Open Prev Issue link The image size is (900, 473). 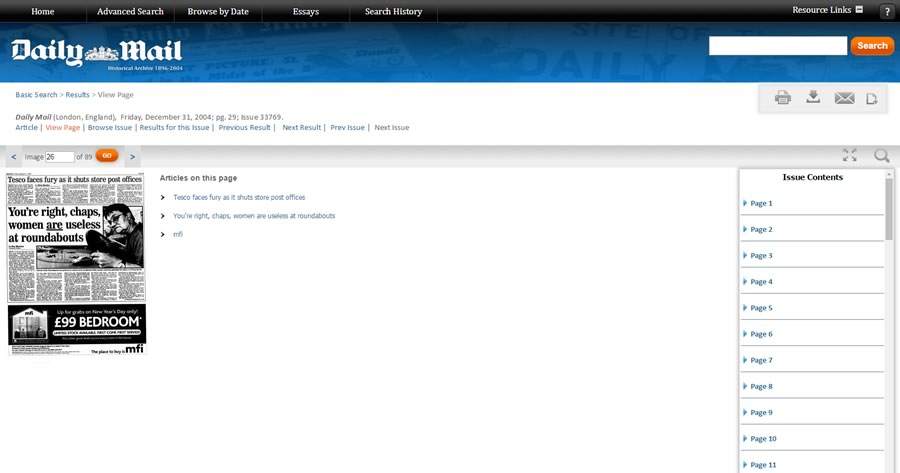pyautogui.click(x=347, y=127)
